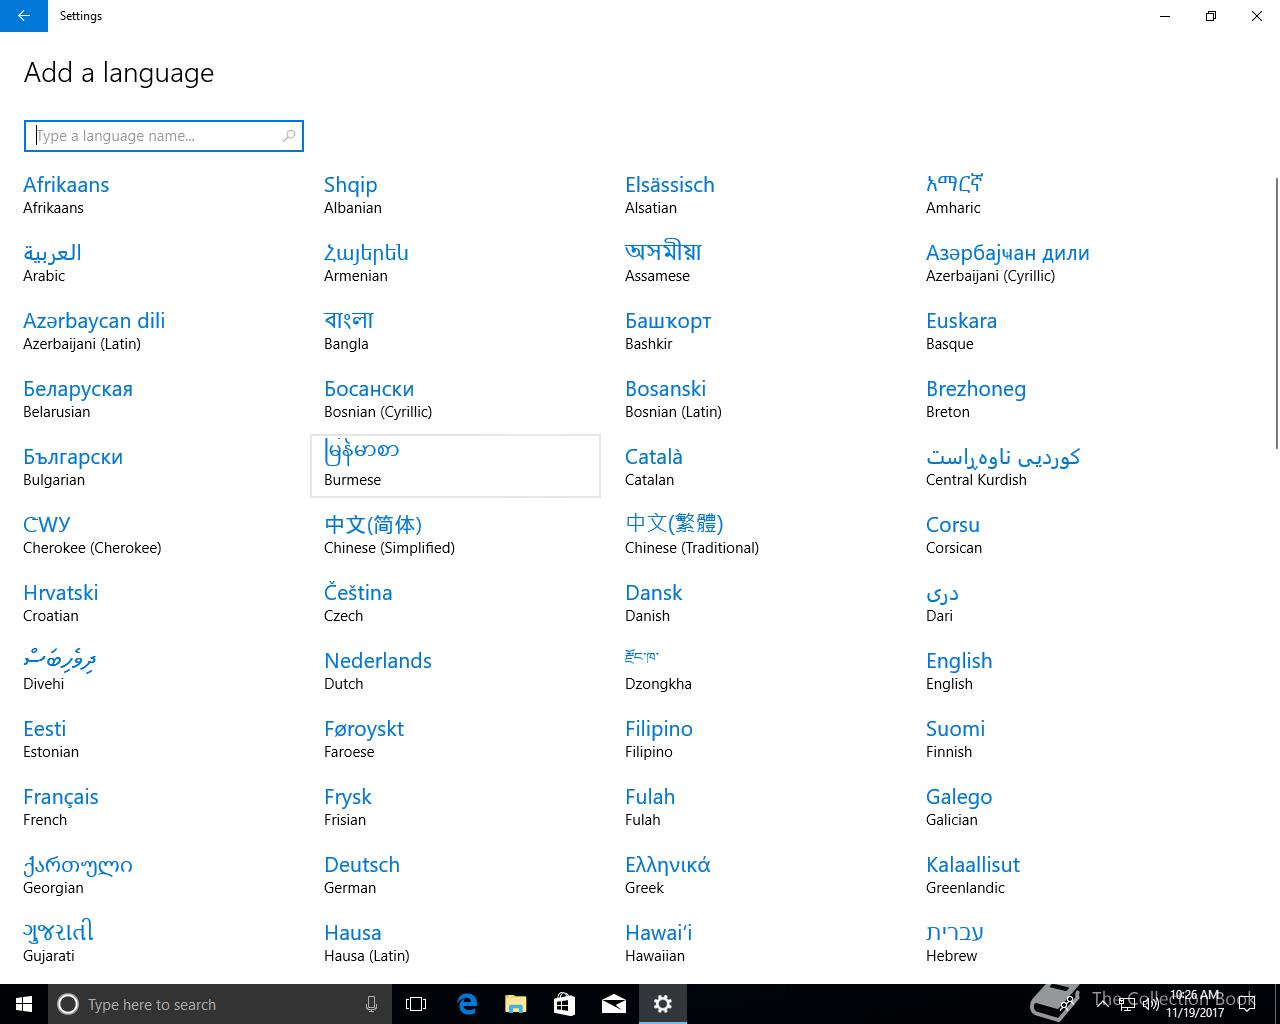Choose Basque (Euskara)
Screen dimensions: 1280x1024
click(x=1057, y=331)
